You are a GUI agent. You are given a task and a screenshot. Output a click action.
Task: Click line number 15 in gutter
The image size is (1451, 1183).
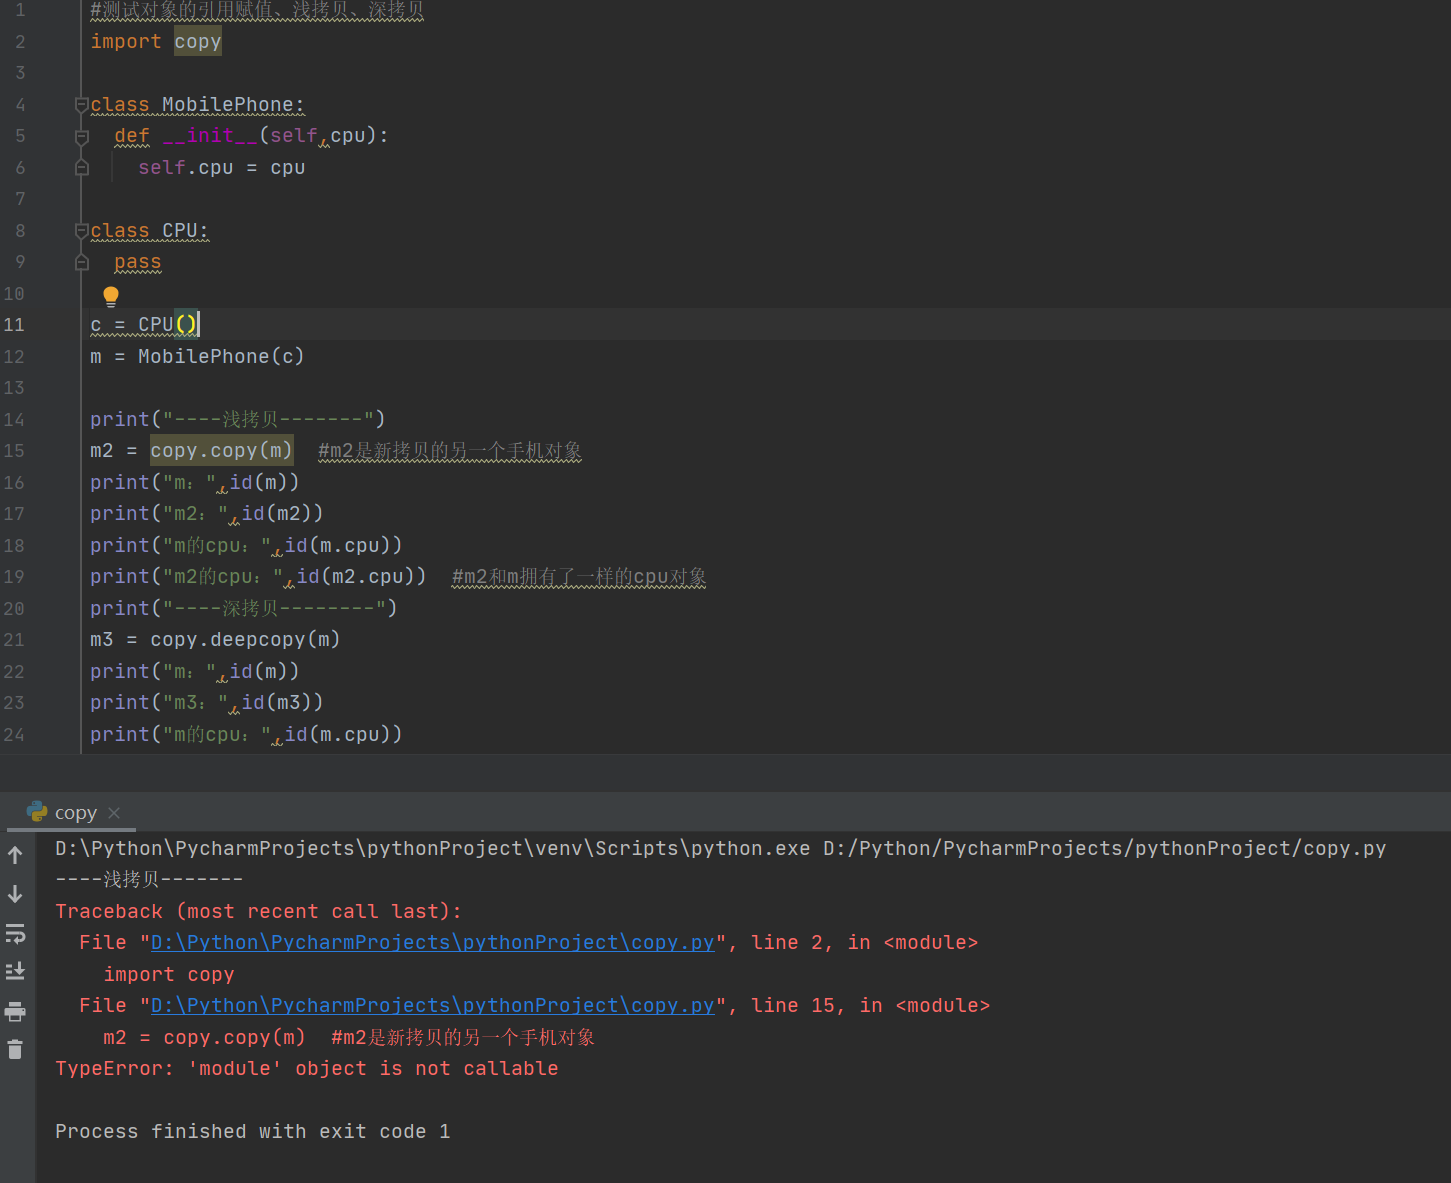(14, 451)
